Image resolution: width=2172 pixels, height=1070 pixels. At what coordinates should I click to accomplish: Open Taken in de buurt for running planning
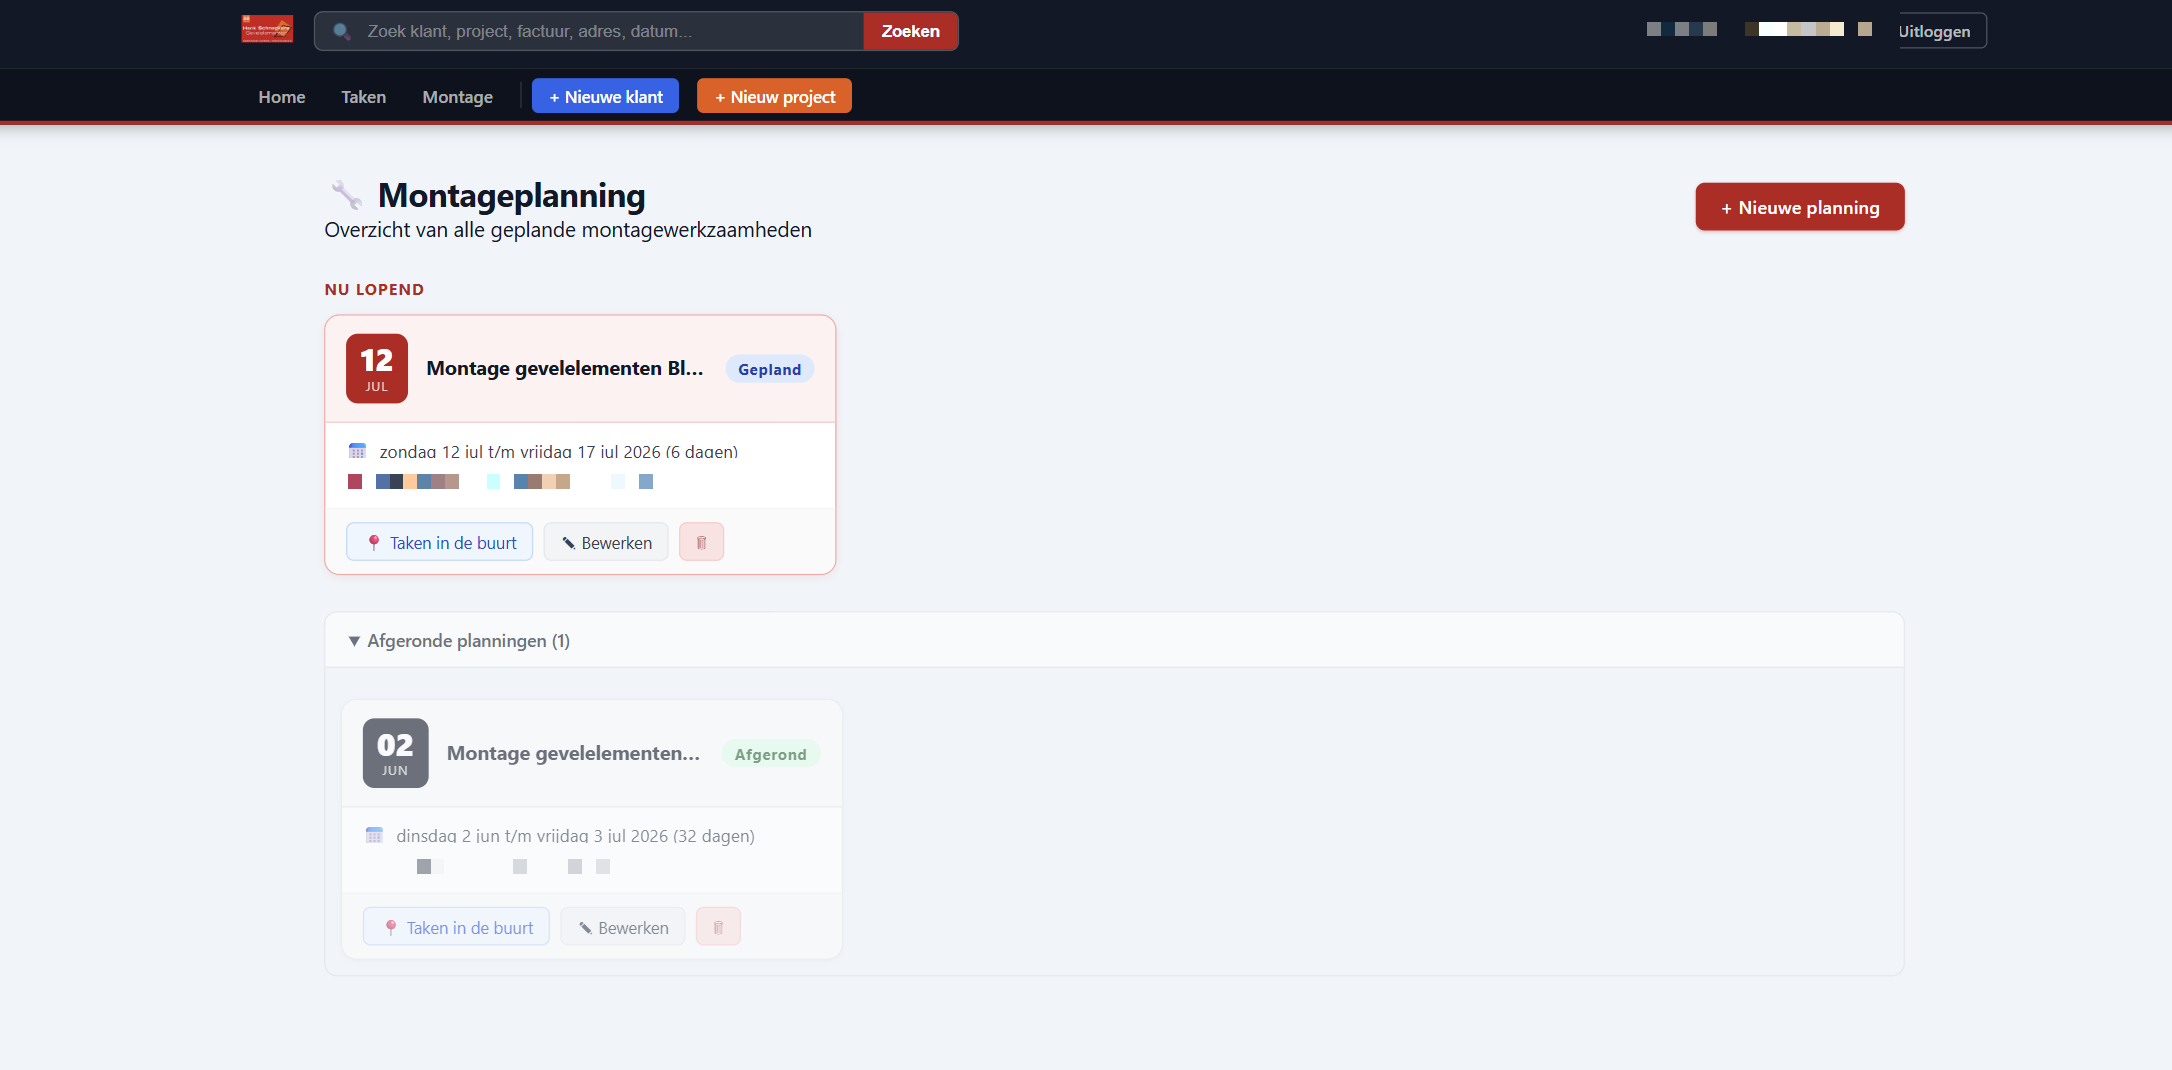440,542
